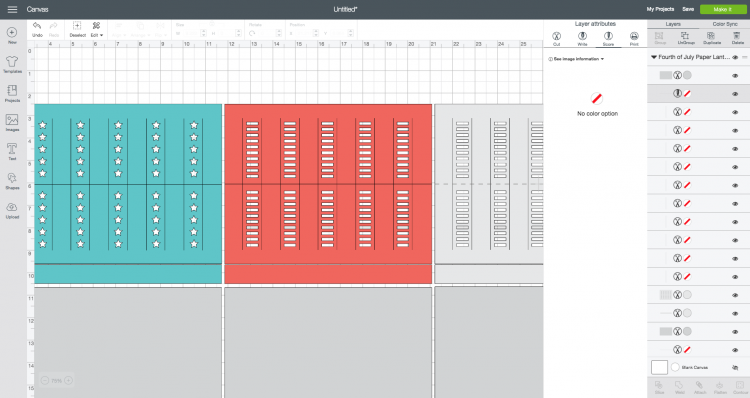The height and width of the screenshot is (398, 750).
Task: Click the No color option swatch
Action: pos(596,99)
